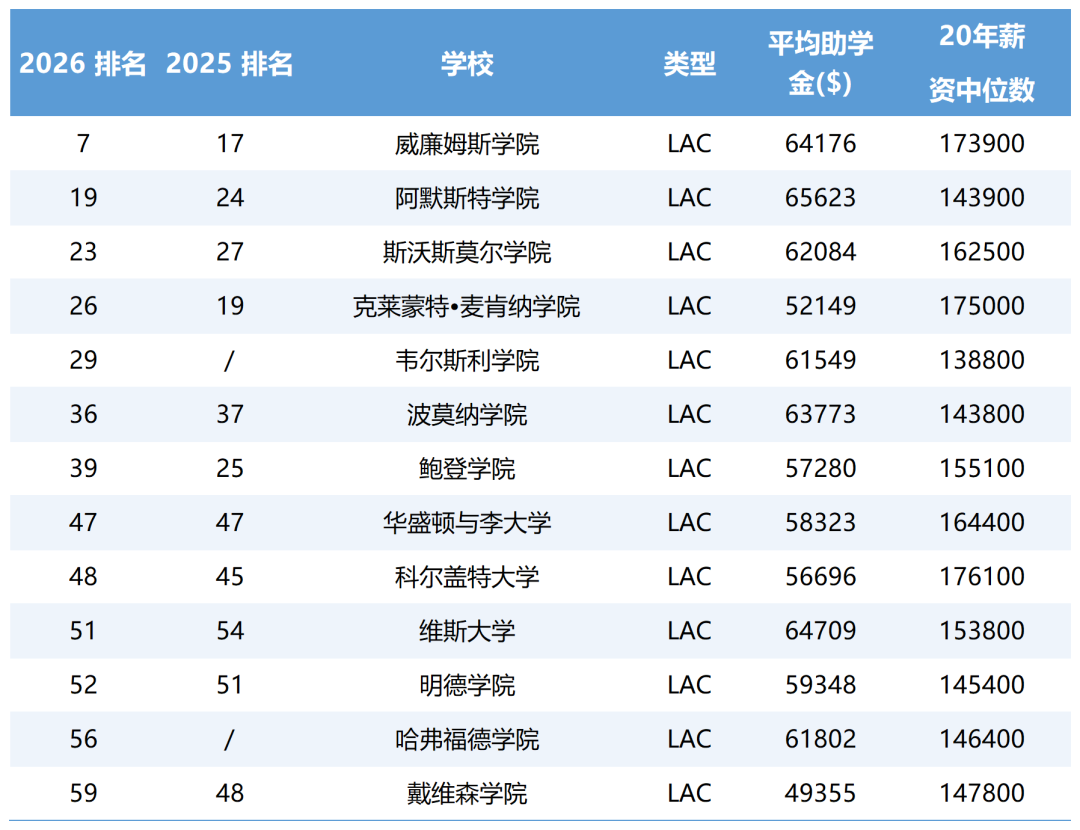The image size is (1080, 830).
Task: Select the 2026 rank '36' for 波莫纳学院
Action: 83,415
